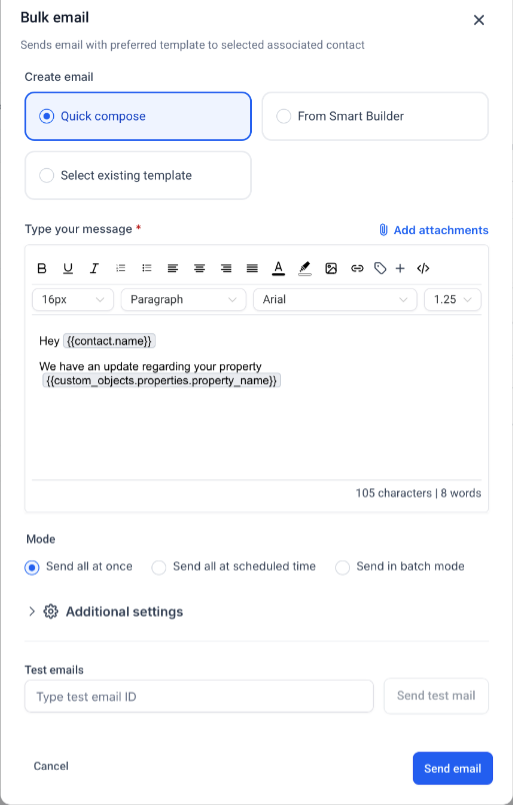Center align the message text

click(199, 268)
